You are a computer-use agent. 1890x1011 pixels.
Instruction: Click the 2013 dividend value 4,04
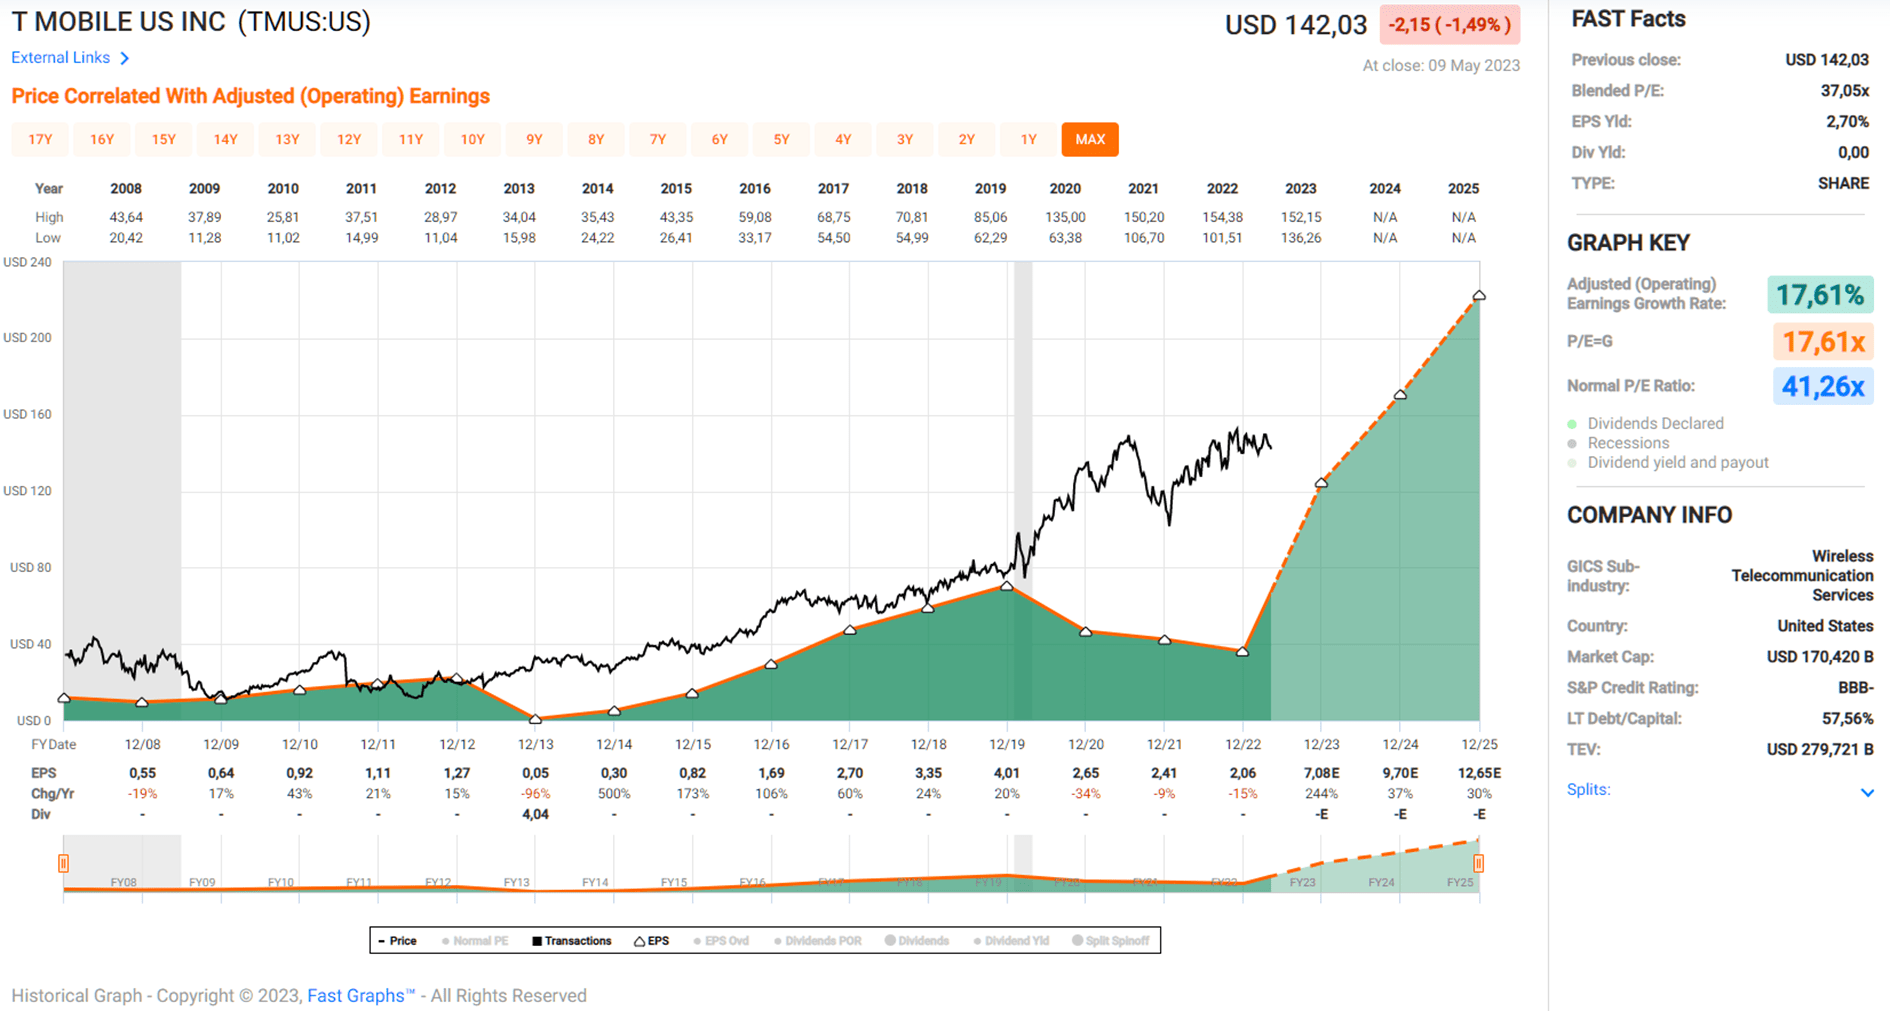(535, 814)
